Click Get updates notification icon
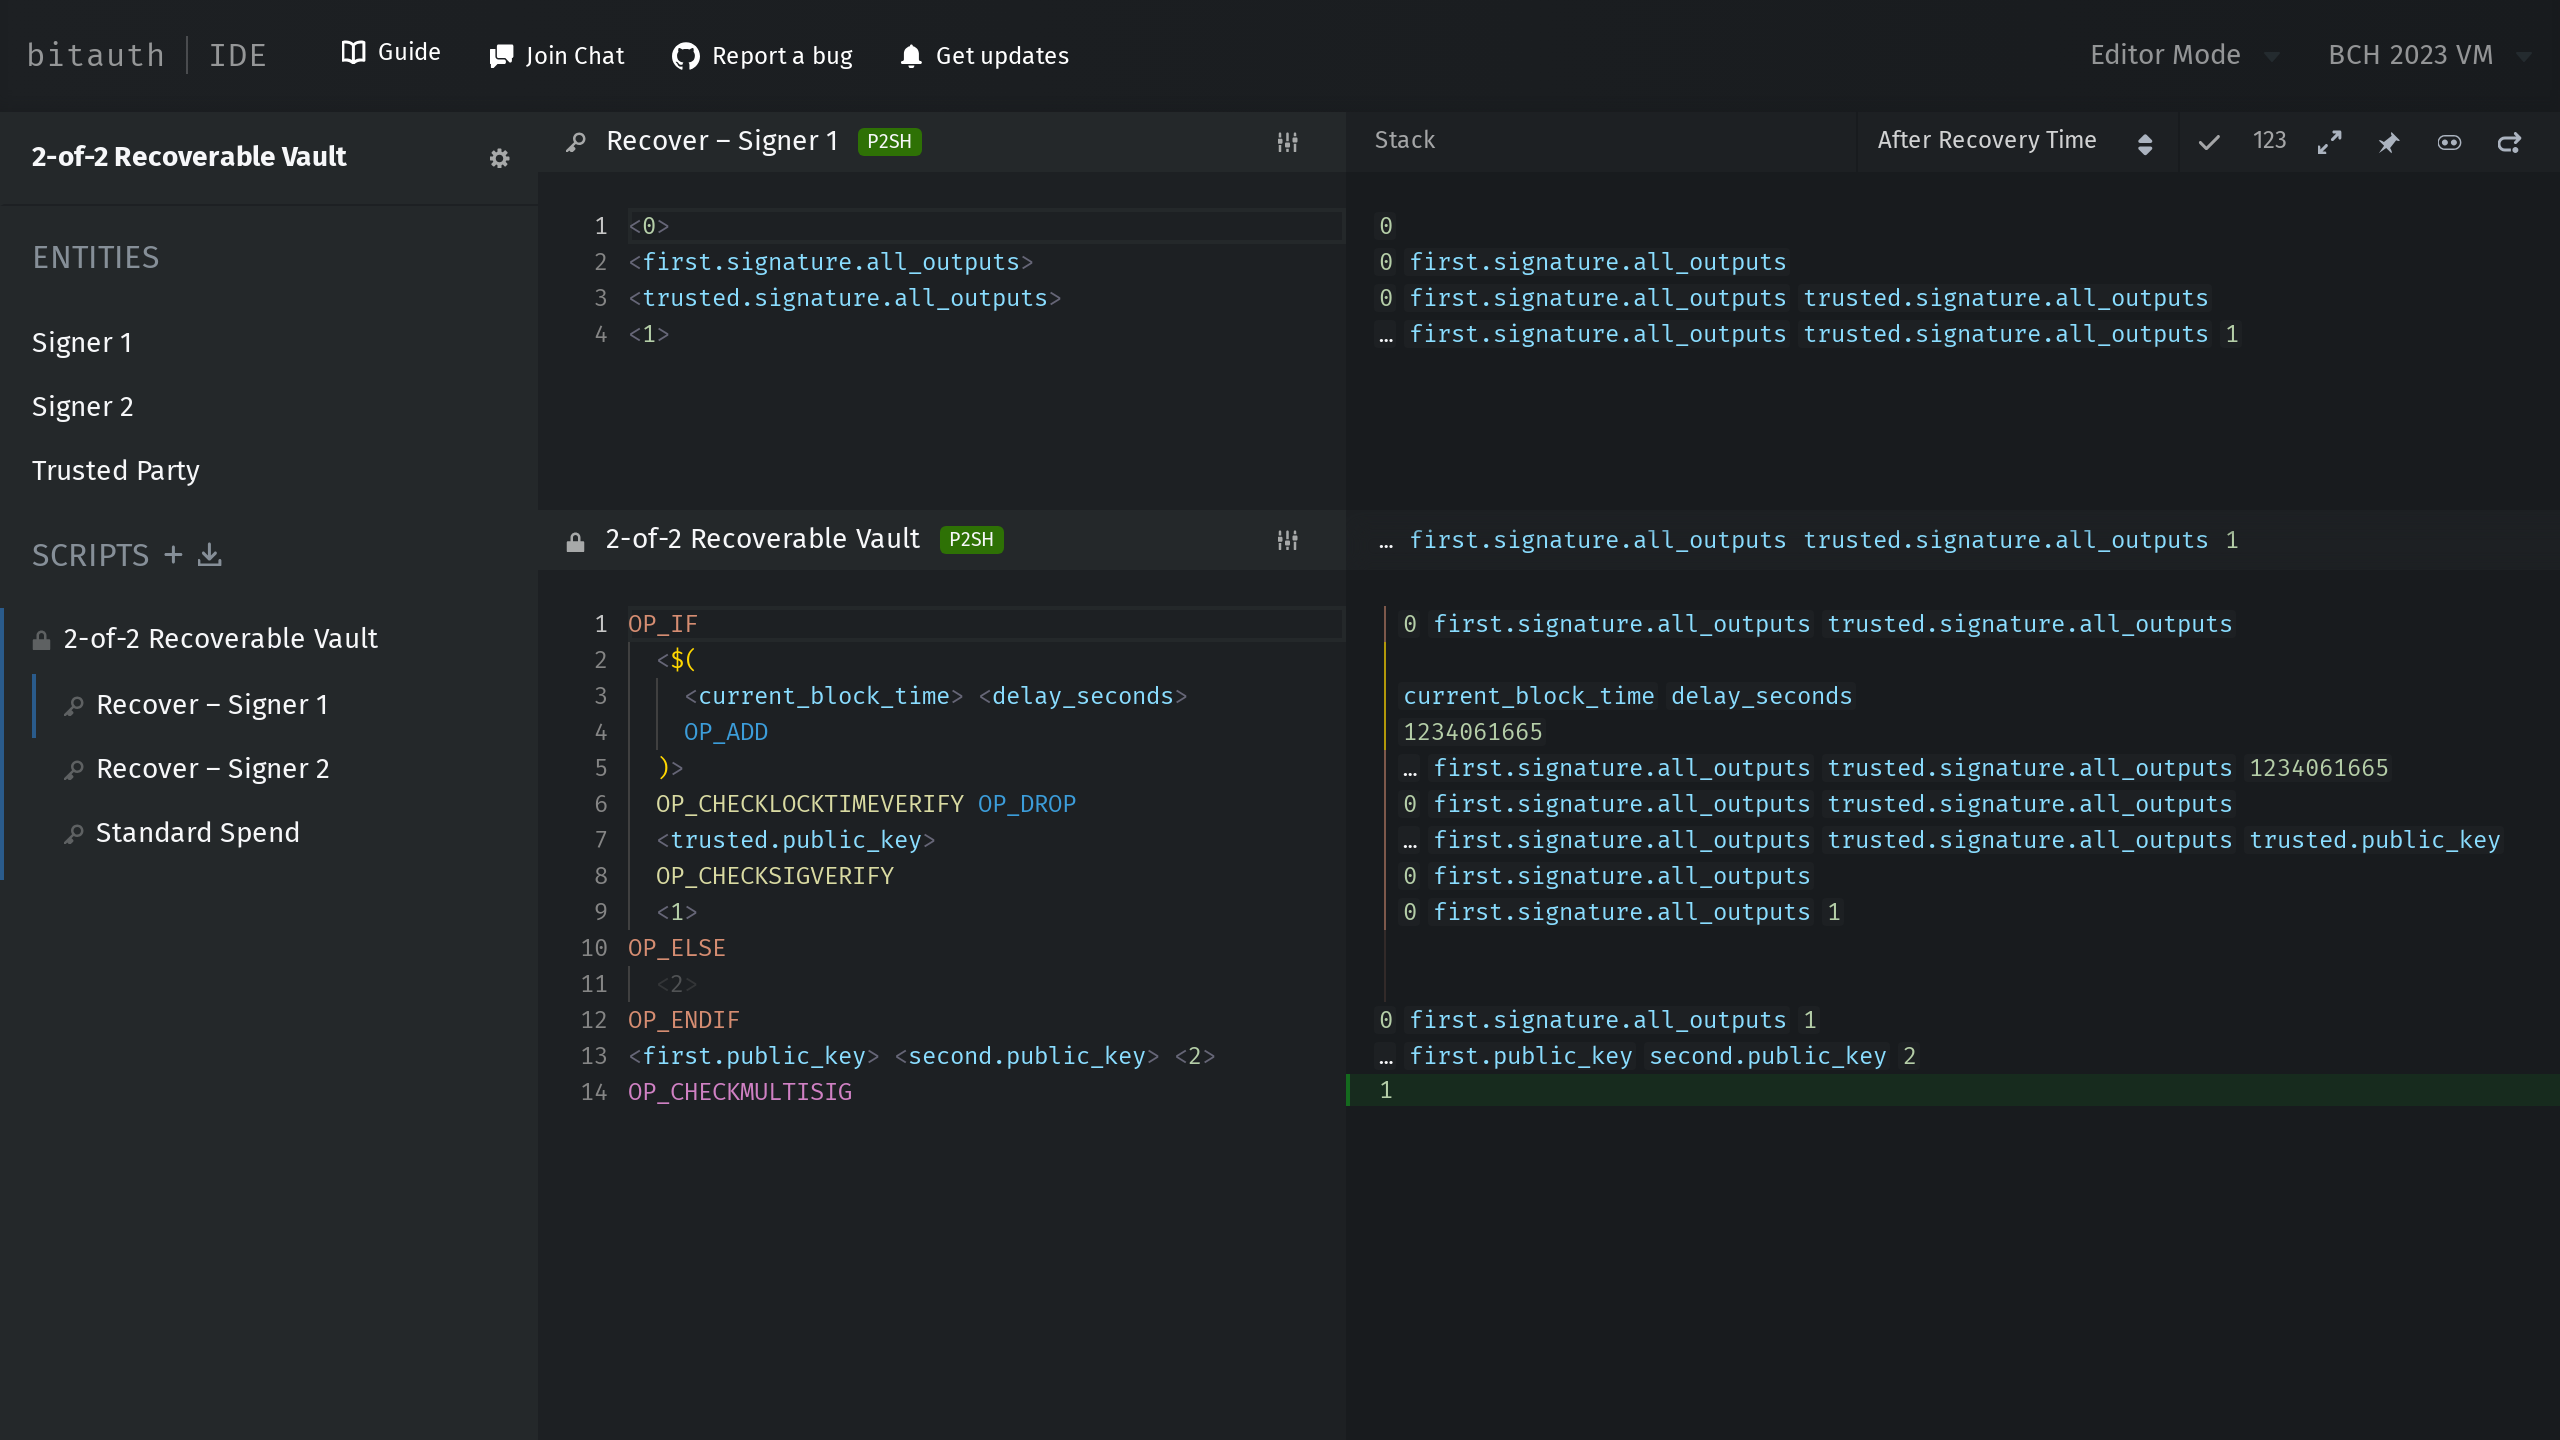The image size is (2560, 1440). coord(911,56)
